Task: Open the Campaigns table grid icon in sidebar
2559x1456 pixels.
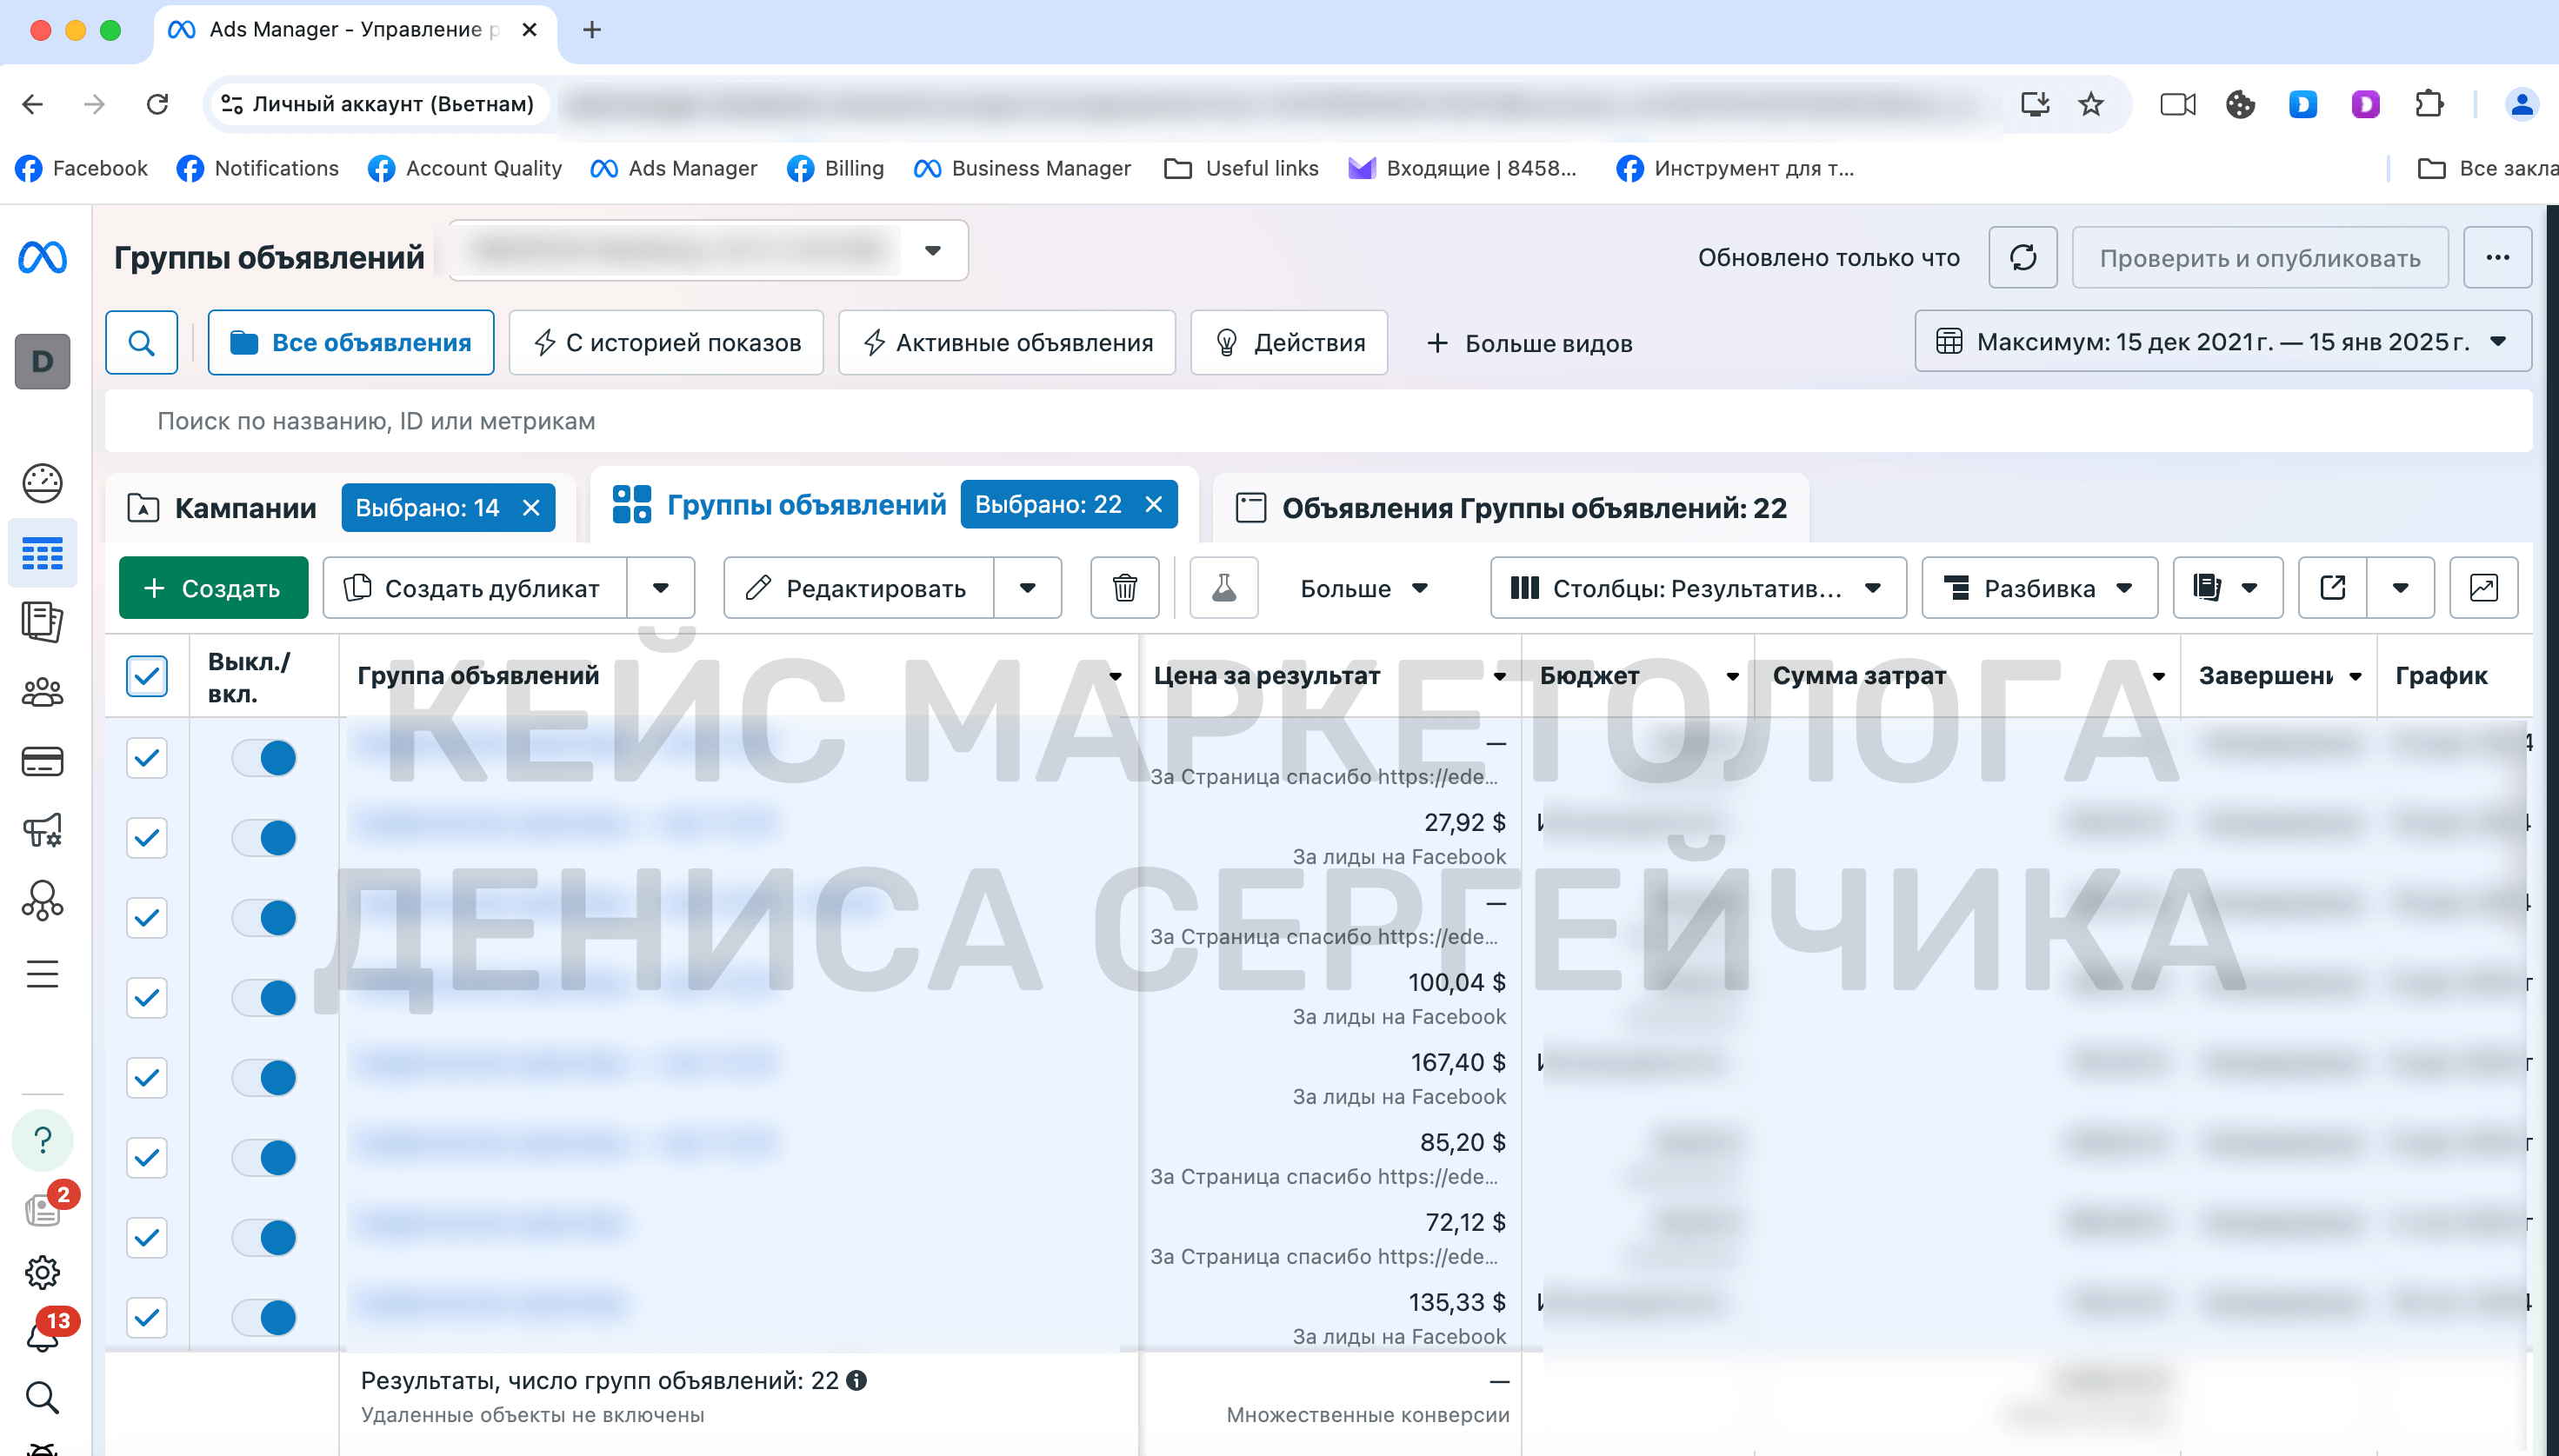Action: click(42, 553)
